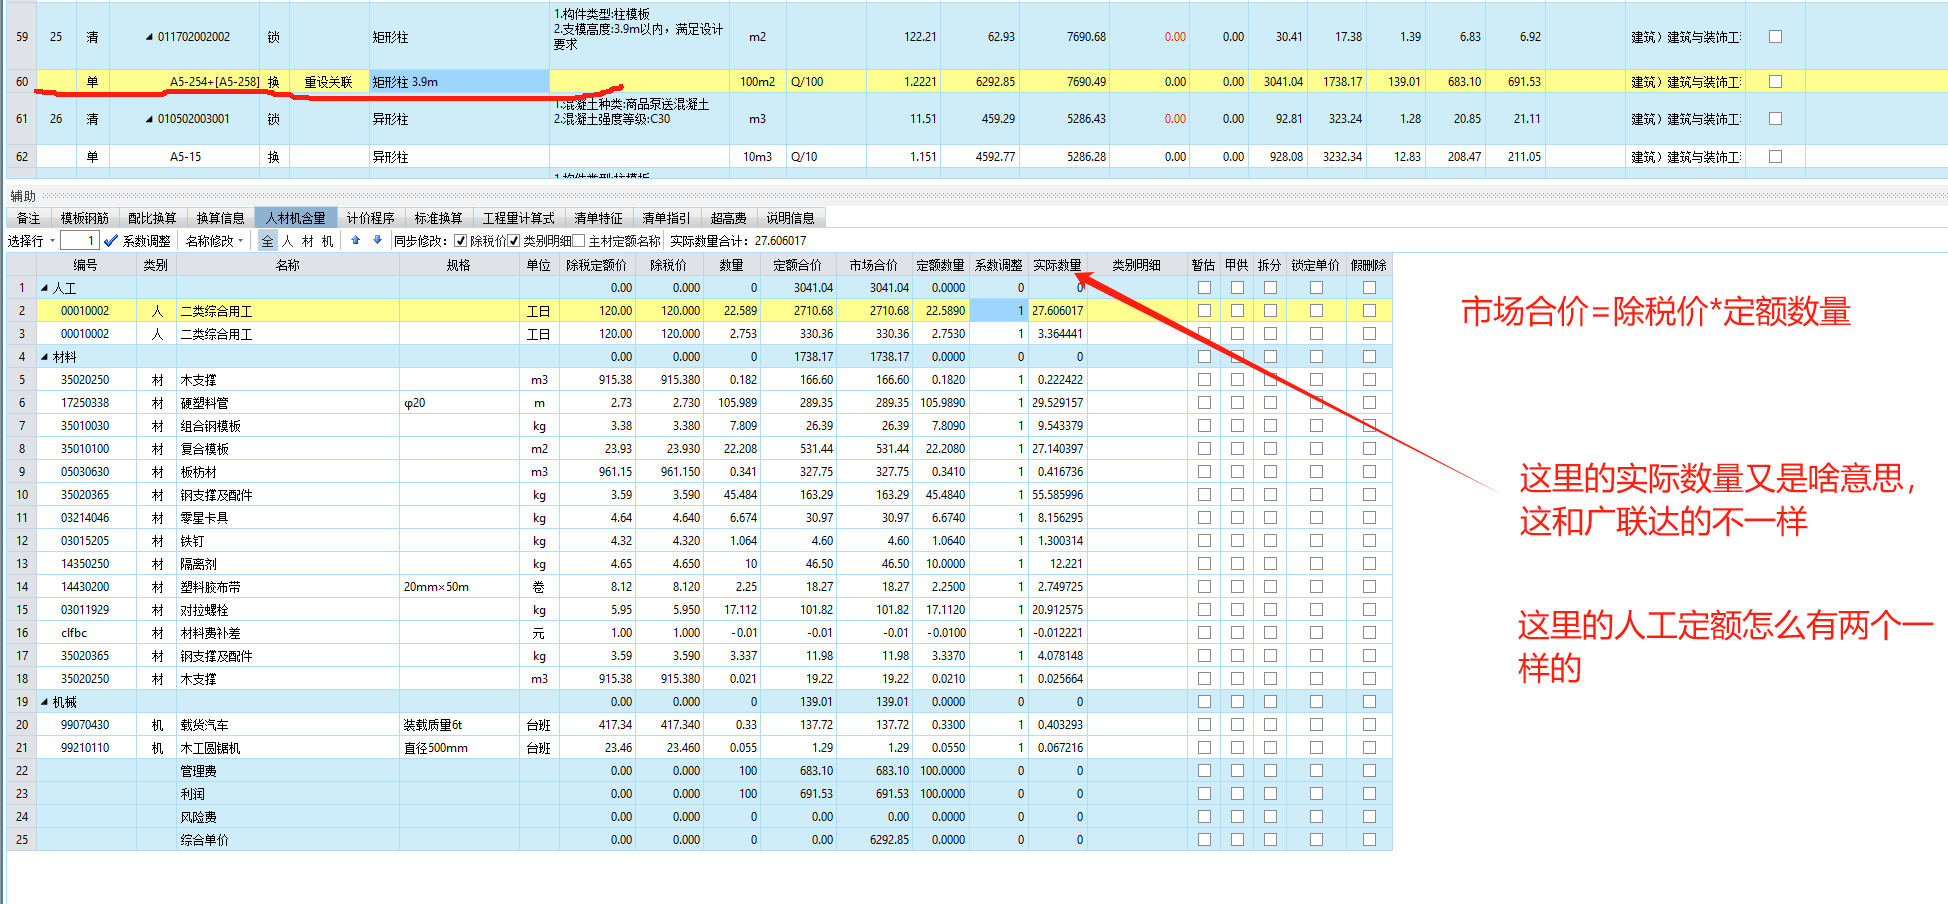Collapse the 人工 group
The height and width of the screenshot is (904, 1948).
click(44, 288)
